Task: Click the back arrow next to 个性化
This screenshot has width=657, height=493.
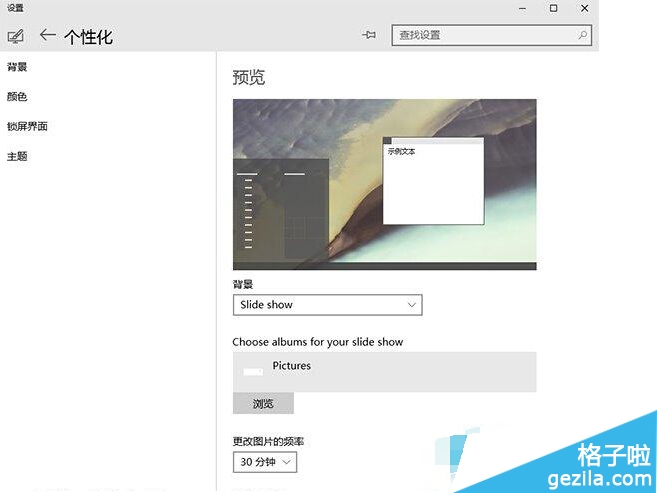Action: tap(48, 35)
